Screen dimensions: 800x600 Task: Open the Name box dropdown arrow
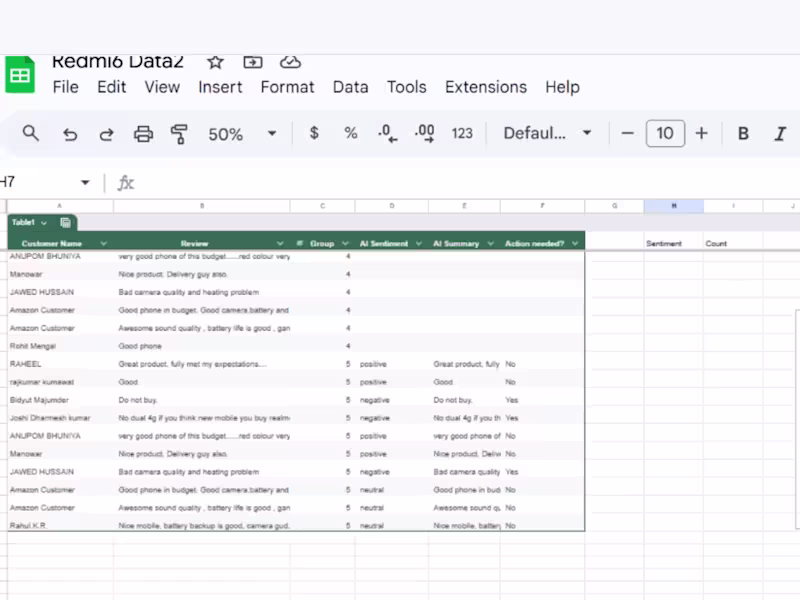(85, 183)
